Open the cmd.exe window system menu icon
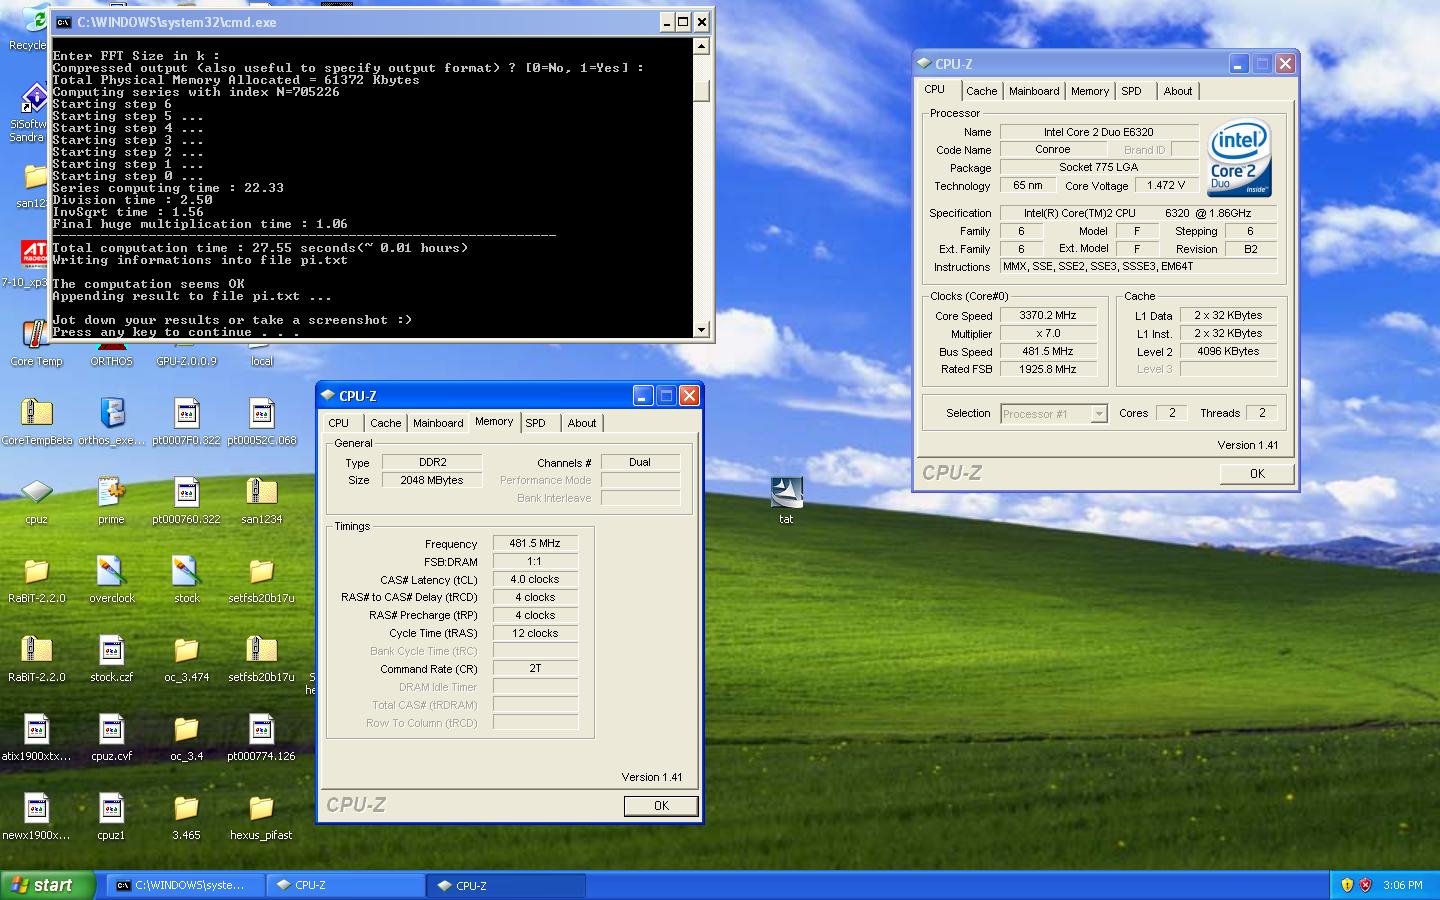The height and width of the screenshot is (900, 1440). [63, 22]
